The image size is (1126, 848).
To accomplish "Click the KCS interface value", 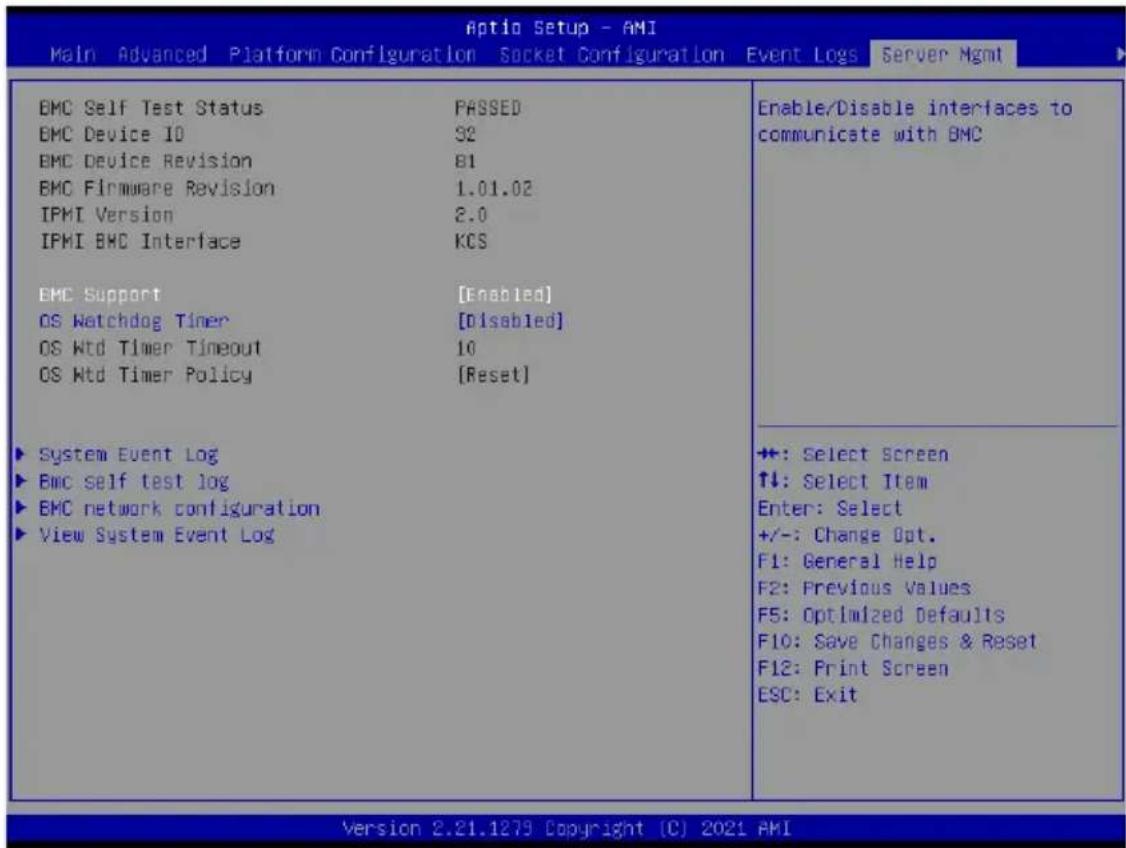I will [471, 242].
